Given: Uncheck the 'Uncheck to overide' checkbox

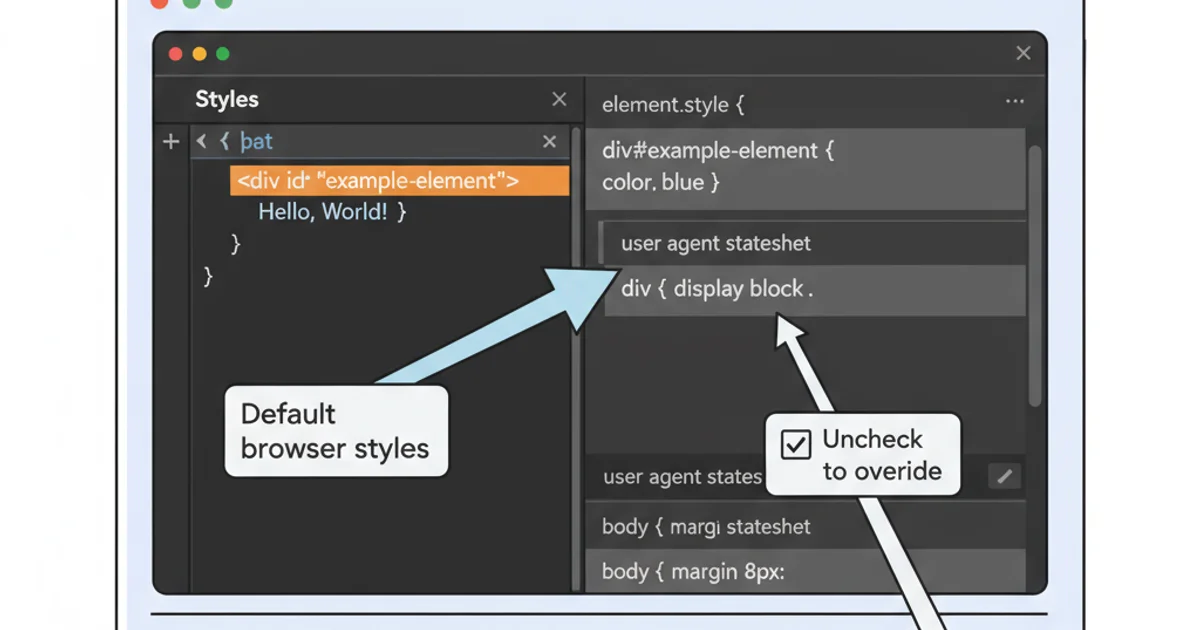Looking at the screenshot, I should (x=795, y=446).
